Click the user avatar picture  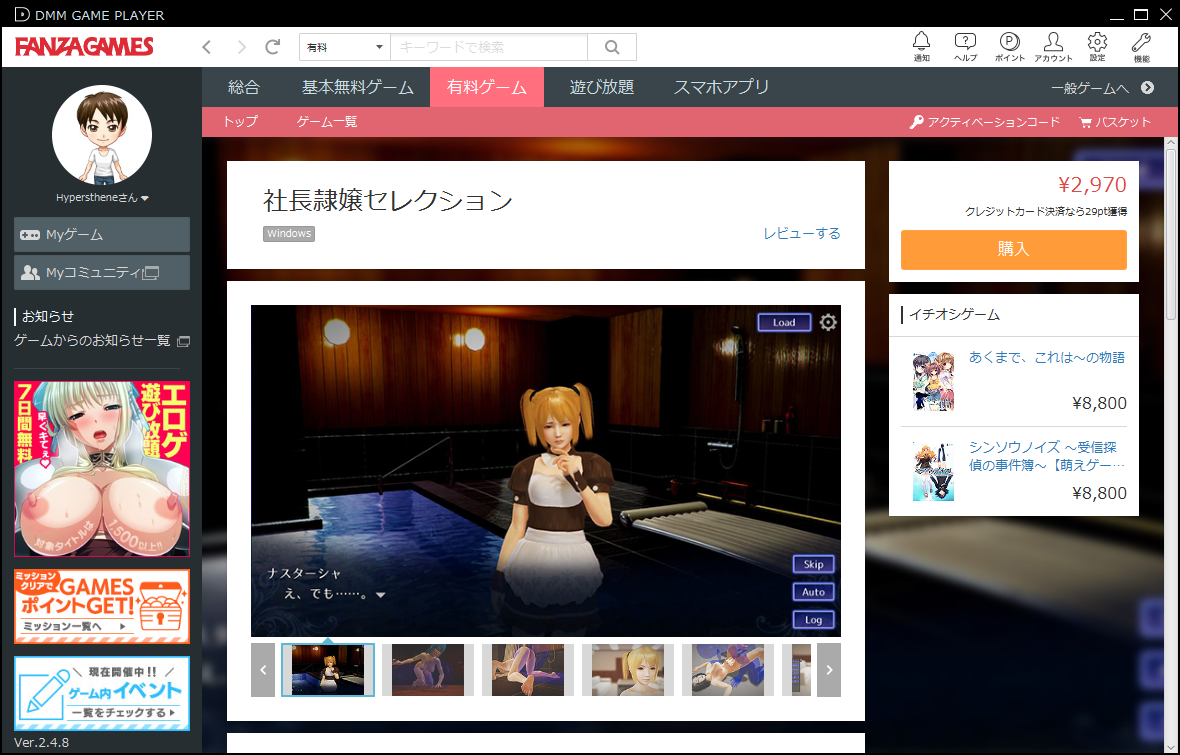click(102, 135)
